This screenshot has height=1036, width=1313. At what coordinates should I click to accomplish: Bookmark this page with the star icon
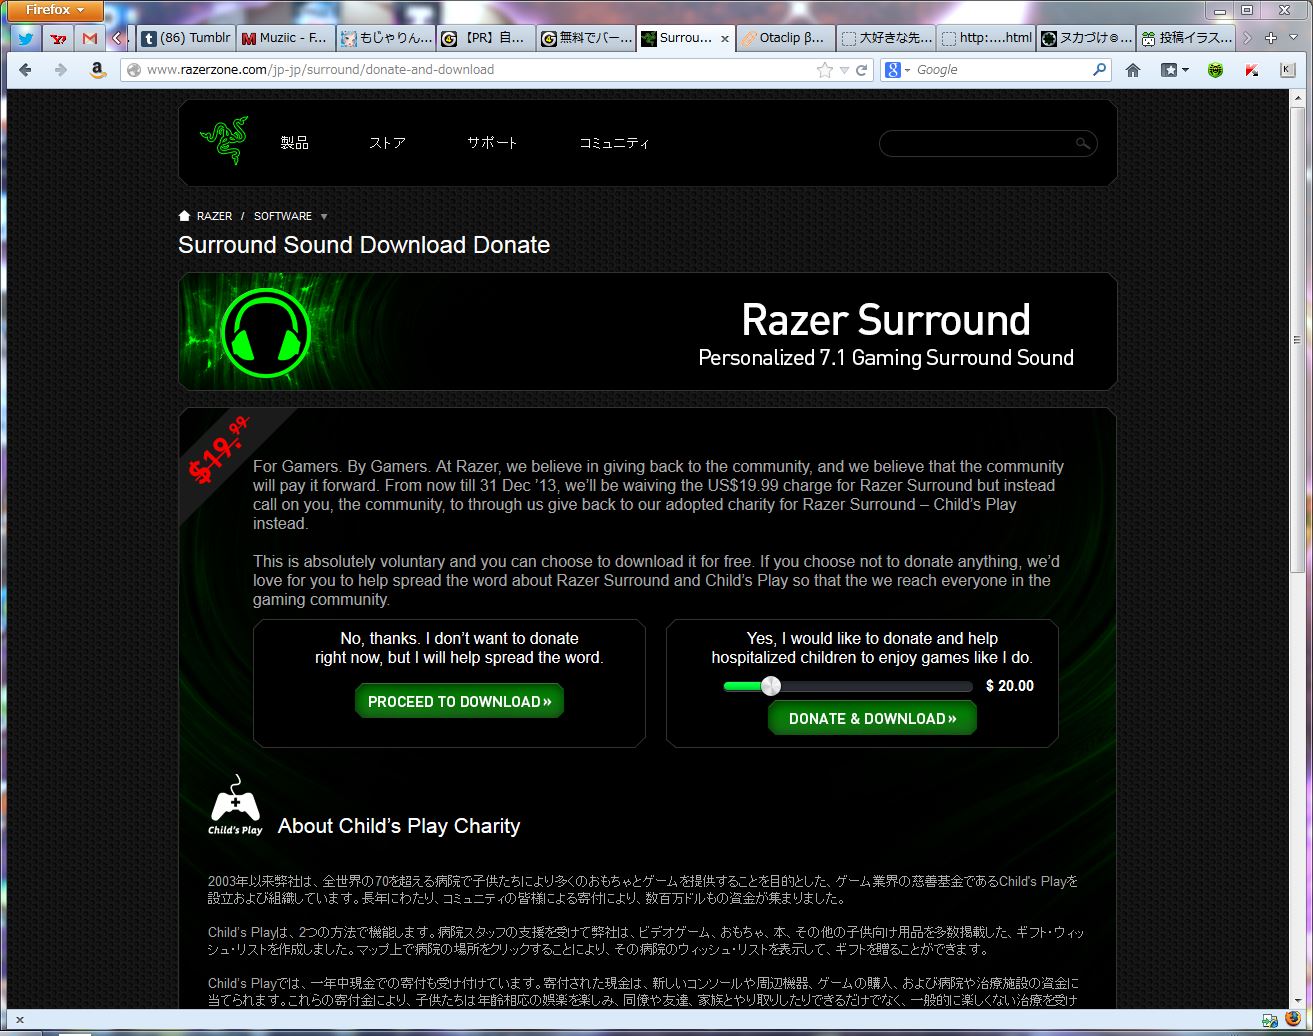[824, 70]
